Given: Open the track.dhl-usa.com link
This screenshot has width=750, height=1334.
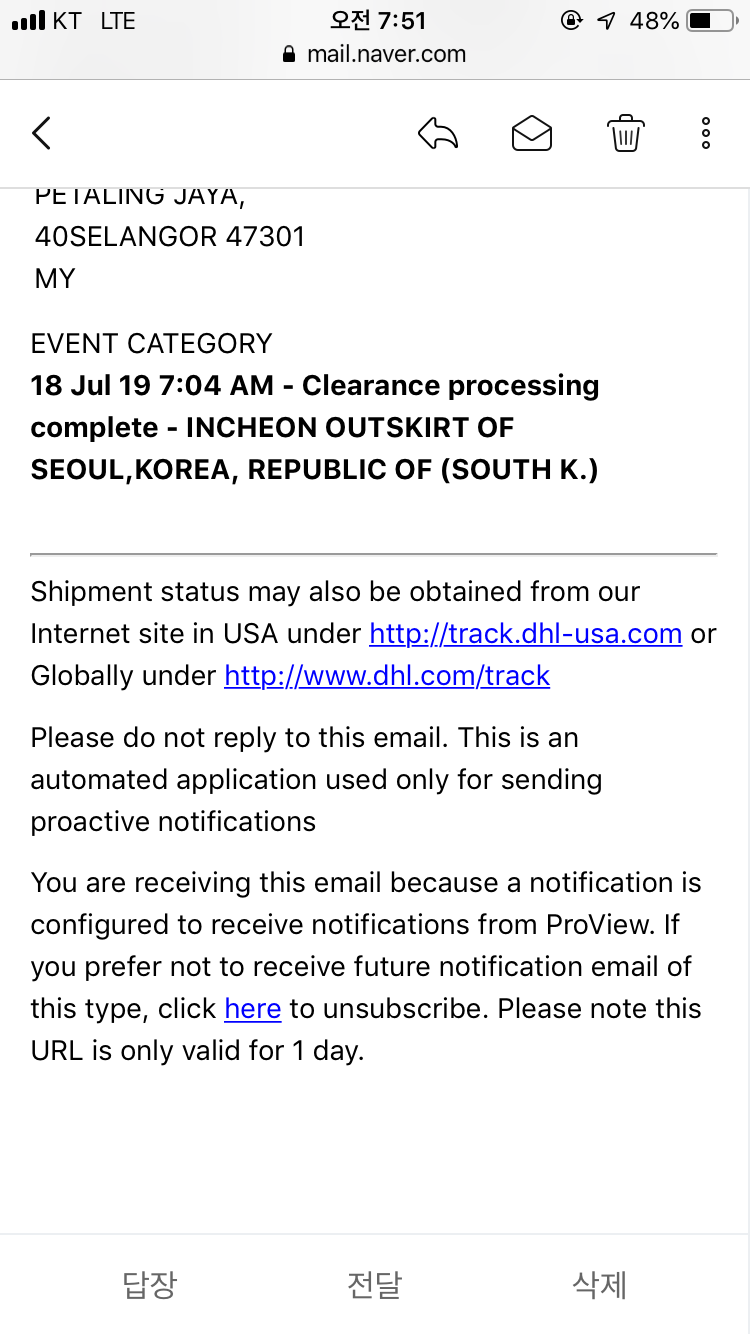Looking at the screenshot, I should (526, 633).
